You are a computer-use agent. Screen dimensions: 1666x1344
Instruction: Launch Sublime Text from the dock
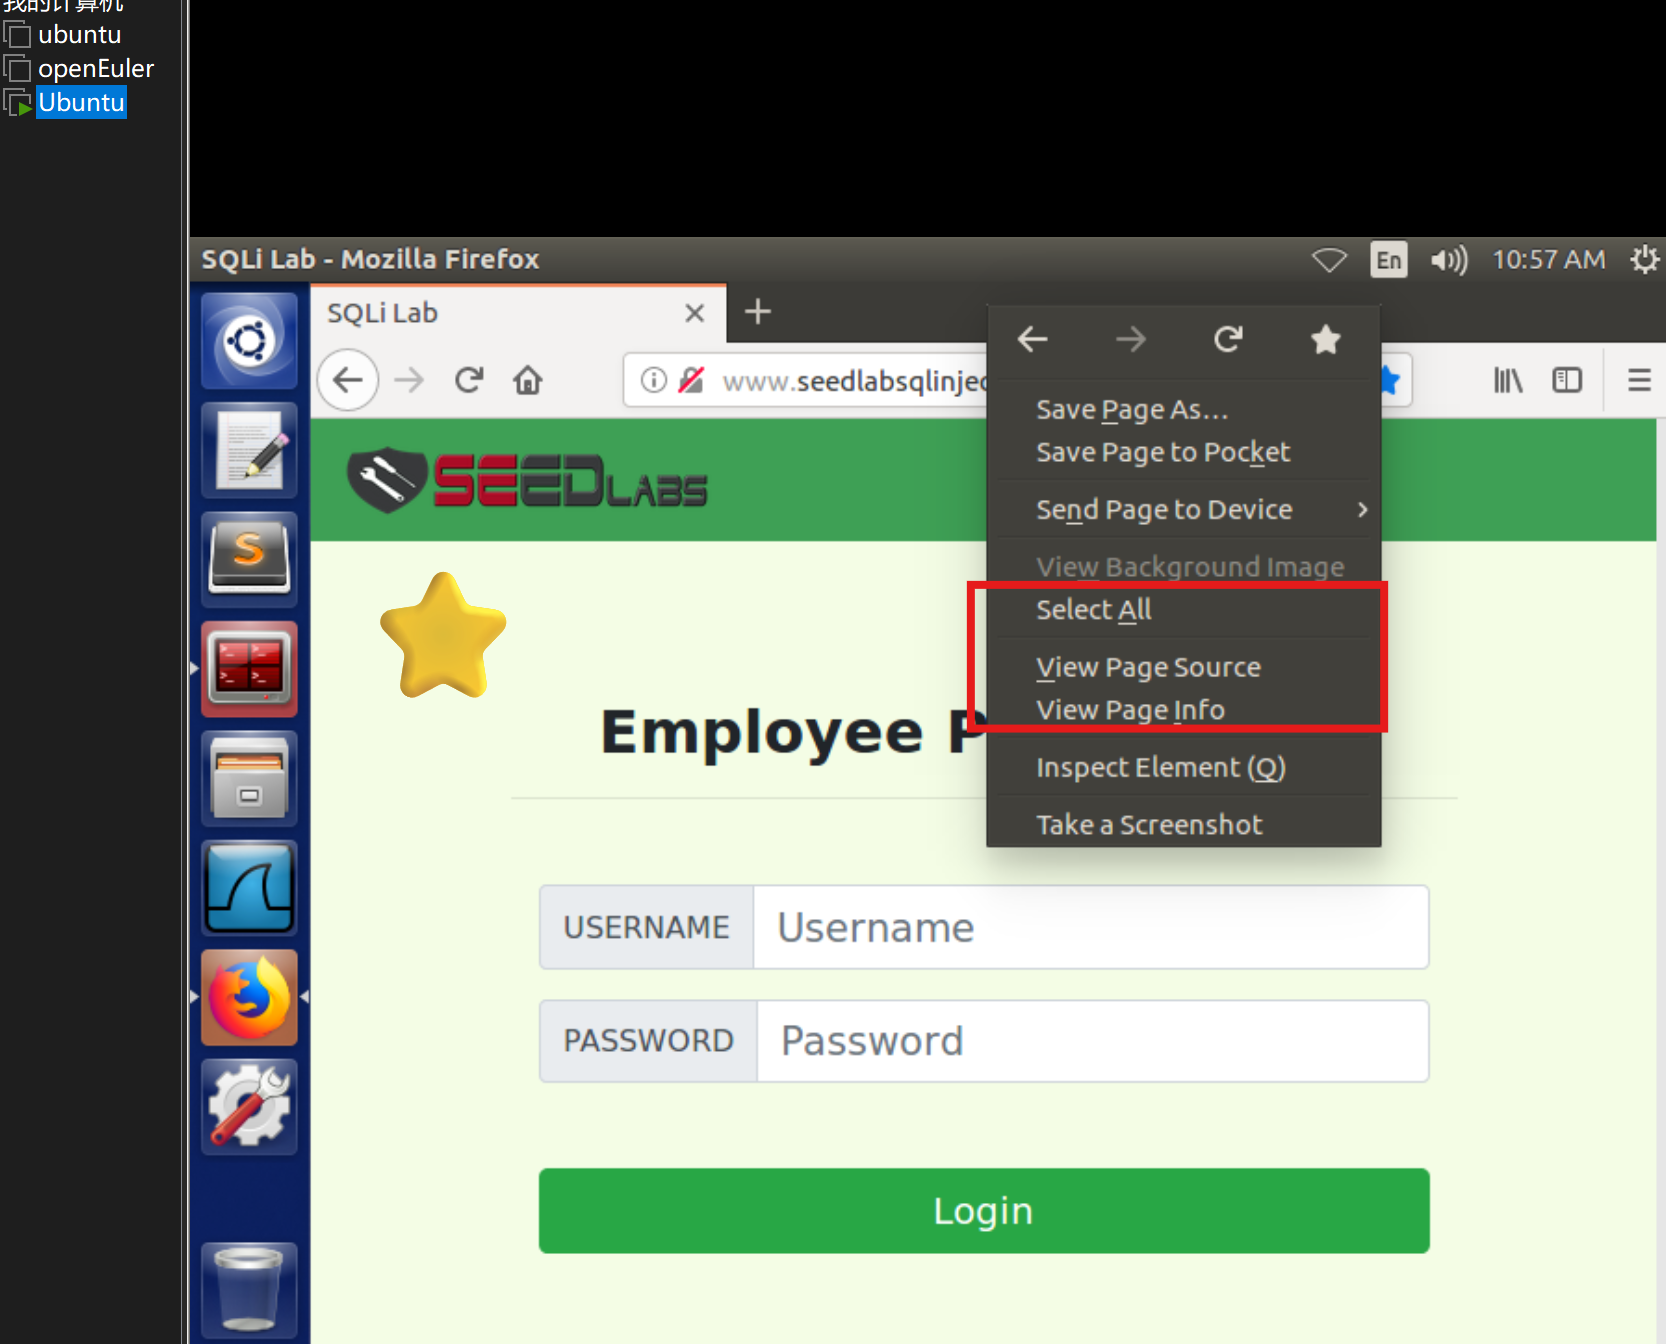tap(249, 559)
